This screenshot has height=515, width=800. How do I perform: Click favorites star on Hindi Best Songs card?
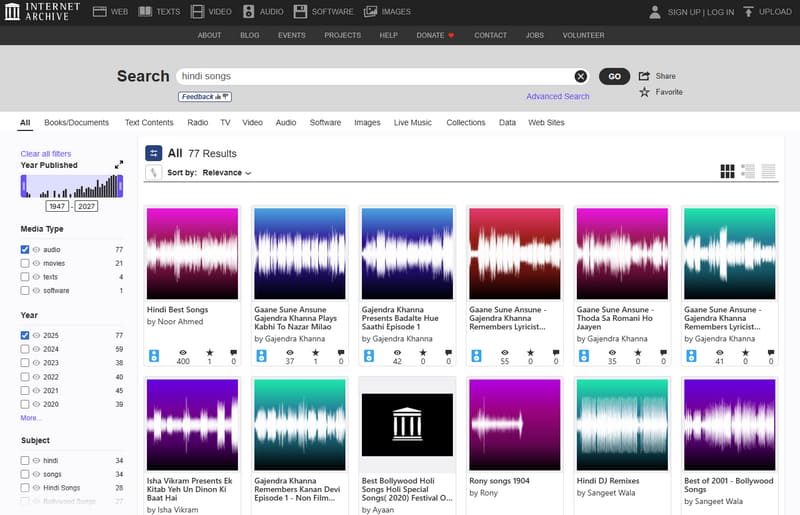tap(210, 352)
